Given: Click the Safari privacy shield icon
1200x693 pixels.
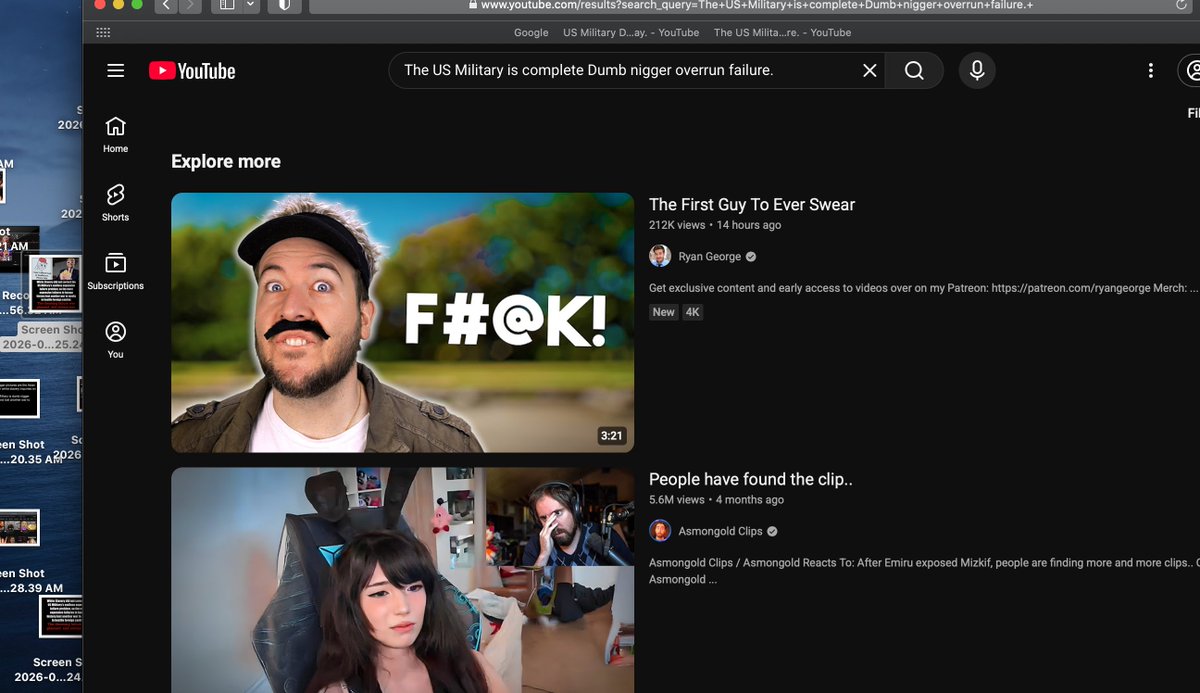Looking at the screenshot, I should pos(284,5).
